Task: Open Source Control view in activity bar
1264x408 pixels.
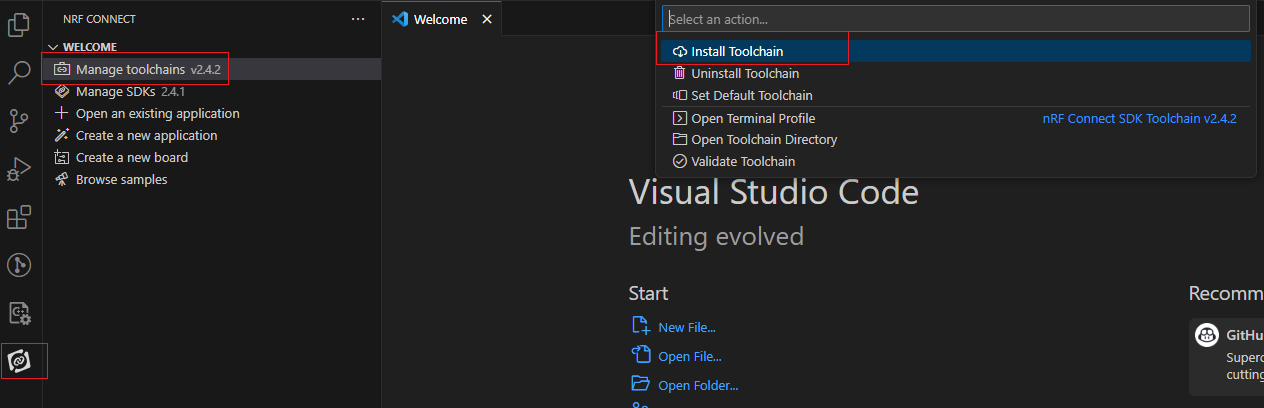Action: tap(19, 121)
